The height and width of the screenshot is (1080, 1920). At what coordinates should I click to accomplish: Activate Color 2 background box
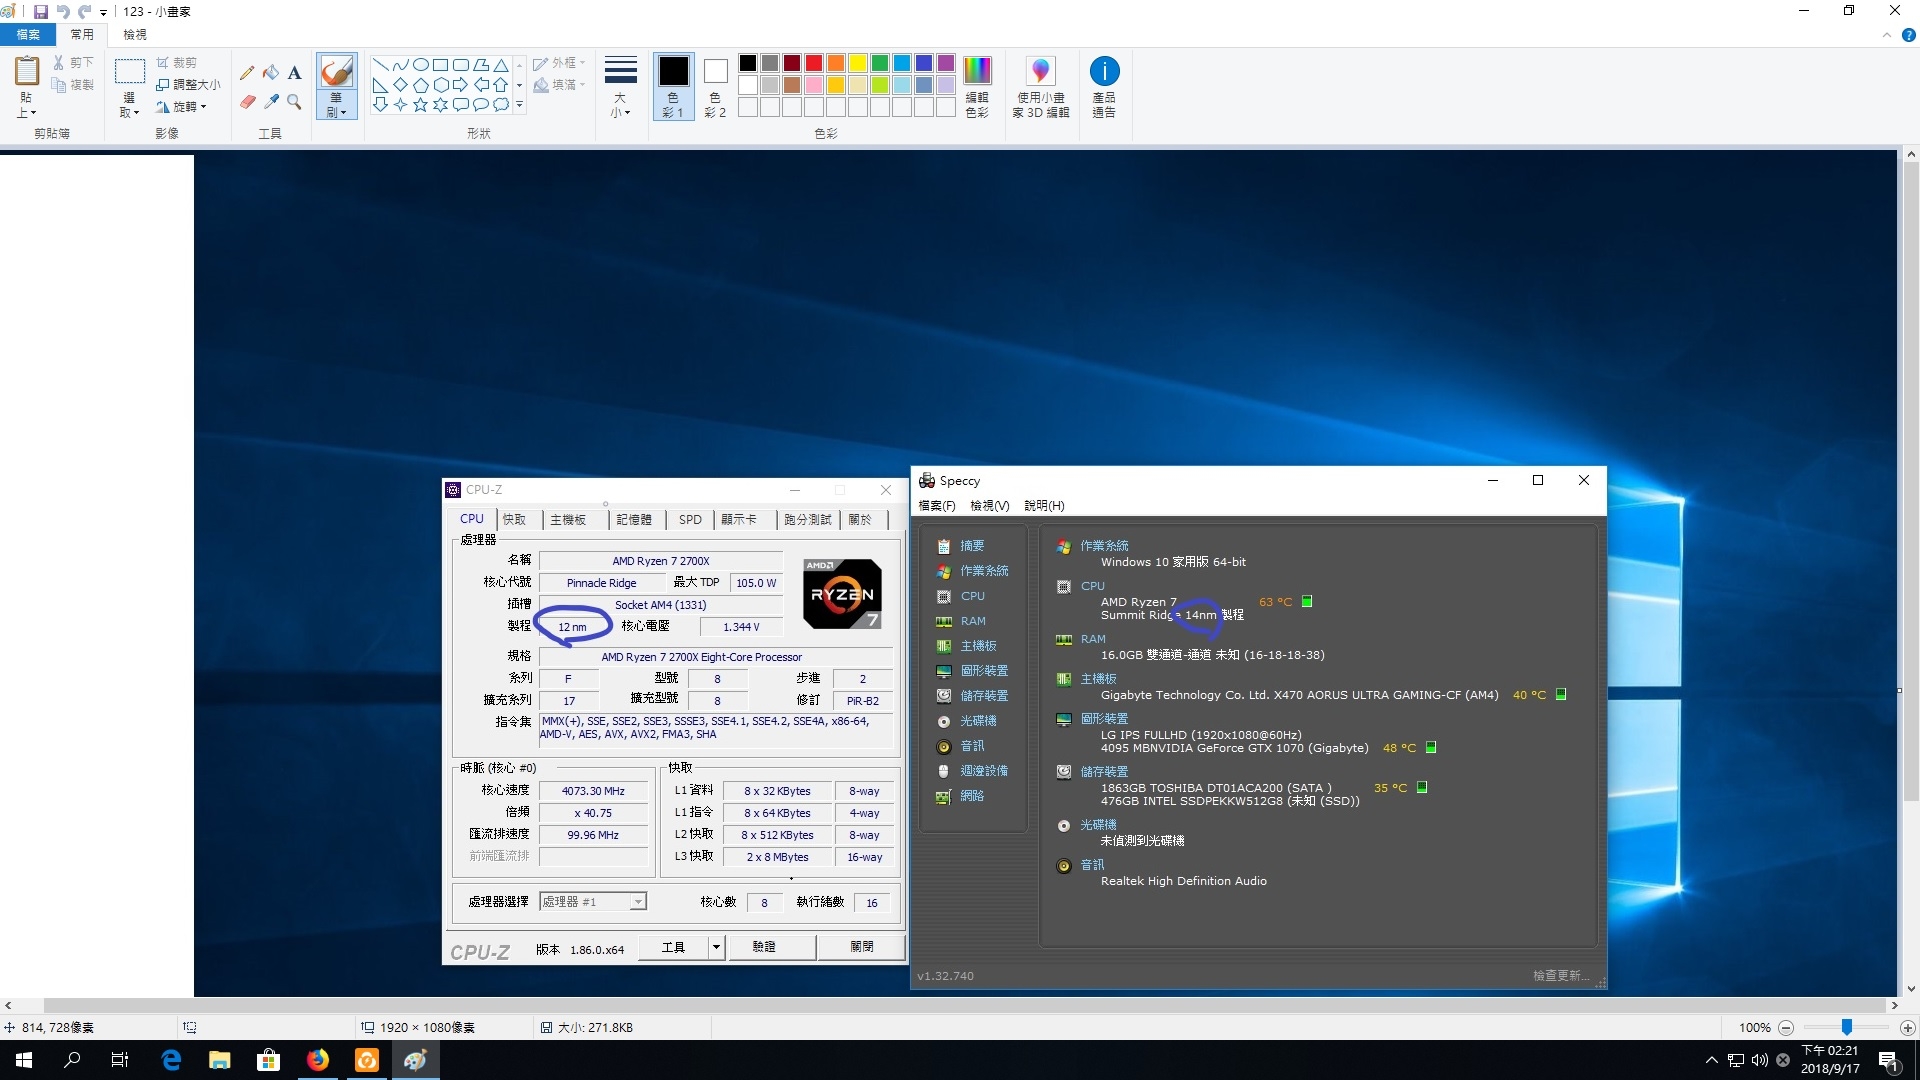coord(715,87)
